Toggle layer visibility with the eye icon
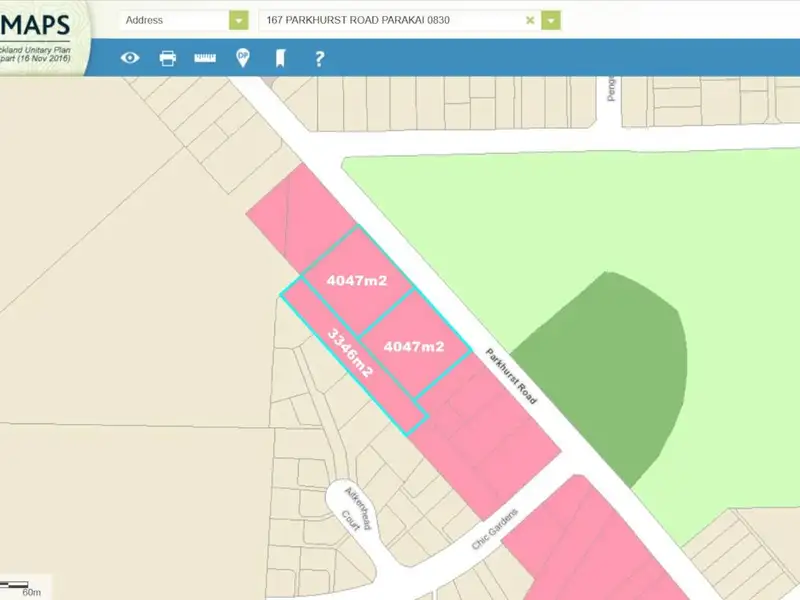 (x=130, y=58)
